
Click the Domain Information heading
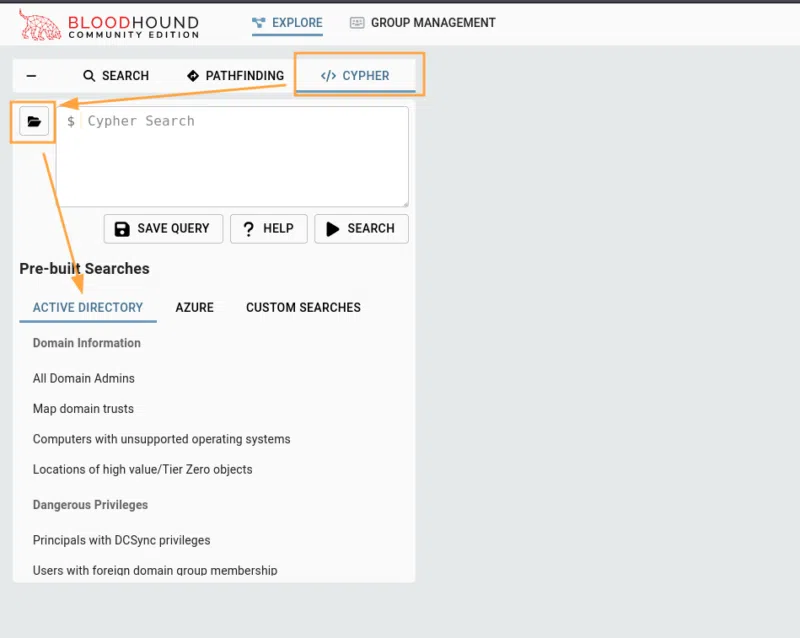point(87,343)
